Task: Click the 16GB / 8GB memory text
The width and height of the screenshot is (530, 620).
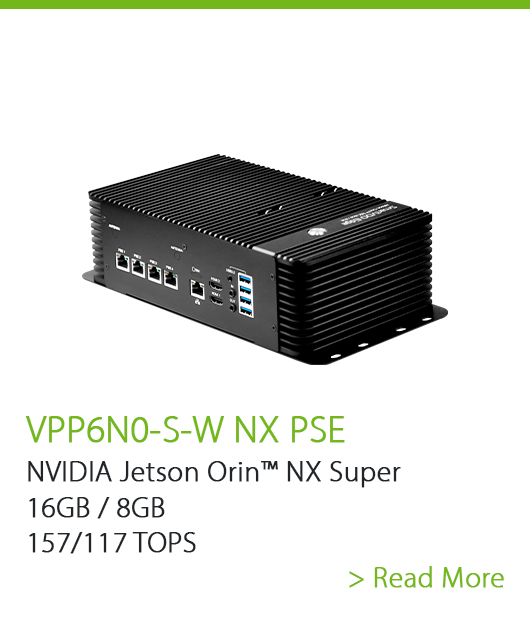Action: 96,508
